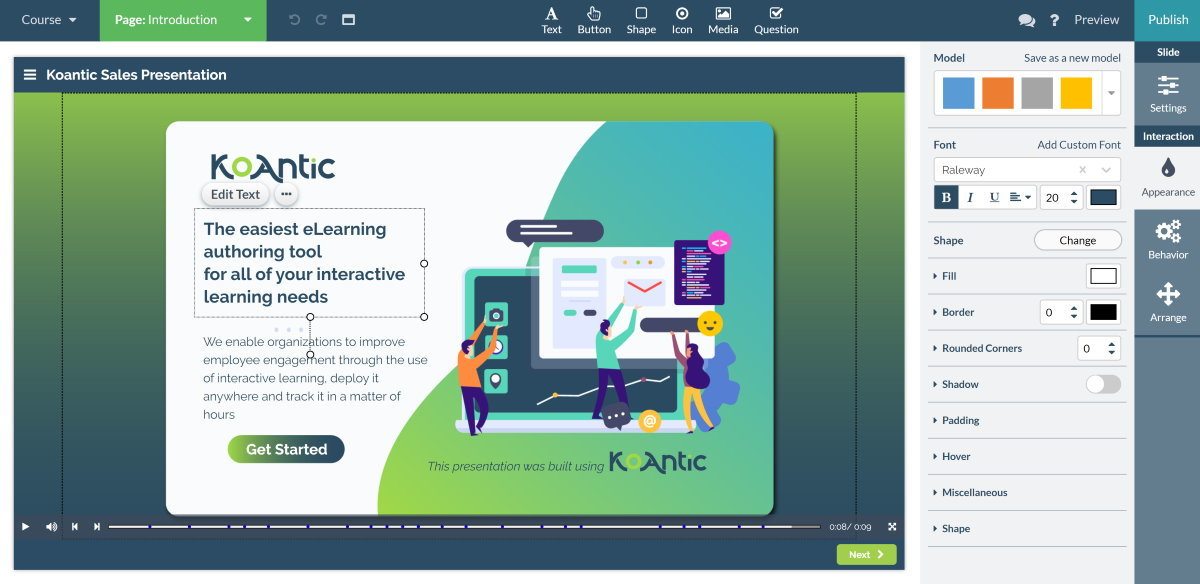Click the Change shape button
The height and width of the screenshot is (584, 1200).
point(1077,240)
